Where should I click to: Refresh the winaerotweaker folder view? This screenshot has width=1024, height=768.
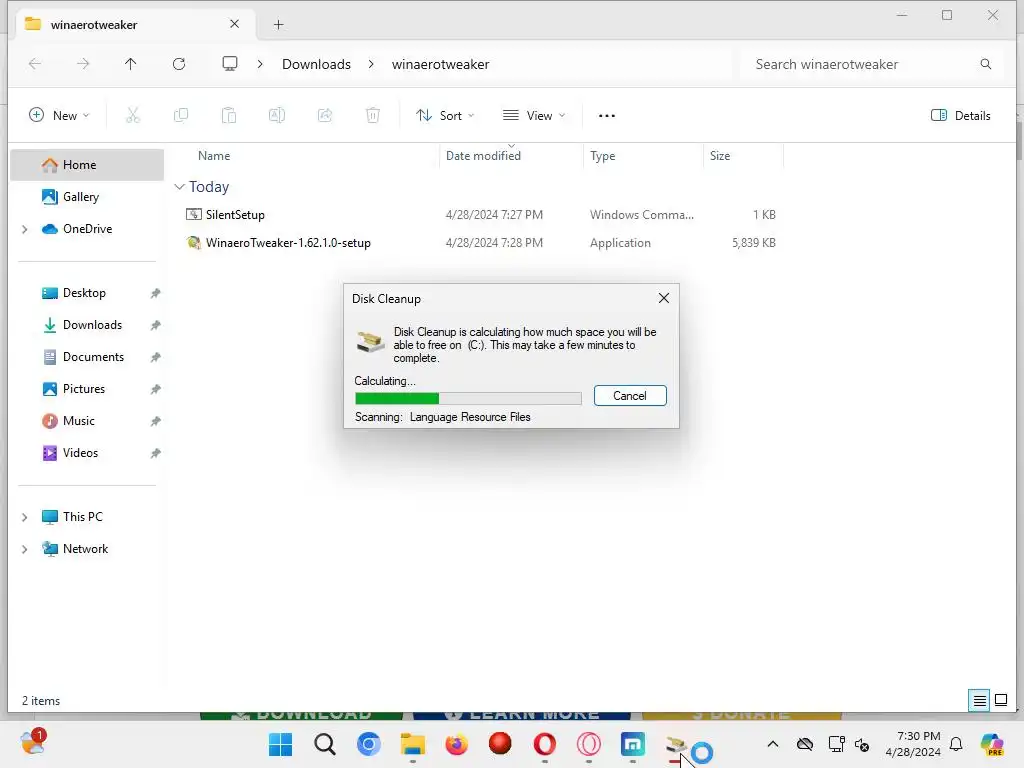click(179, 63)
